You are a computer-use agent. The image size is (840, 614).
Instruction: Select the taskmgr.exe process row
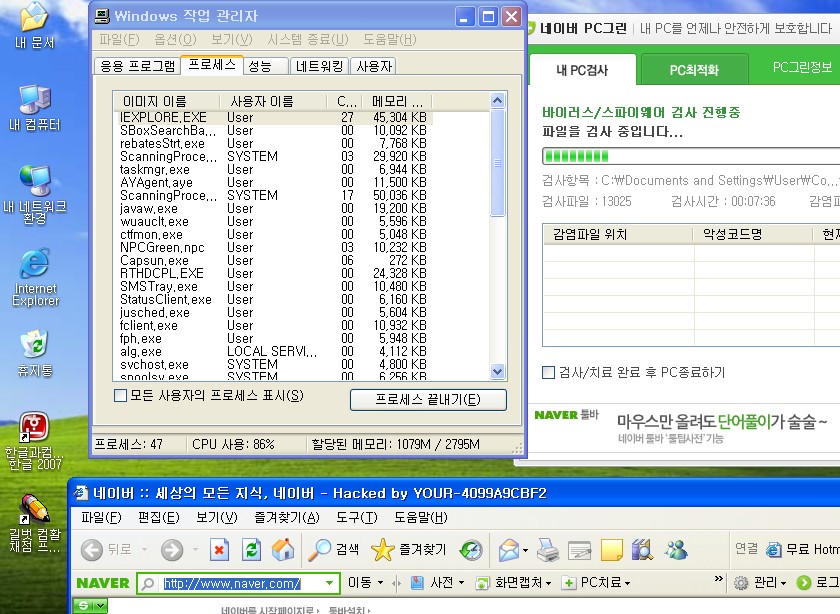[273, 169]
